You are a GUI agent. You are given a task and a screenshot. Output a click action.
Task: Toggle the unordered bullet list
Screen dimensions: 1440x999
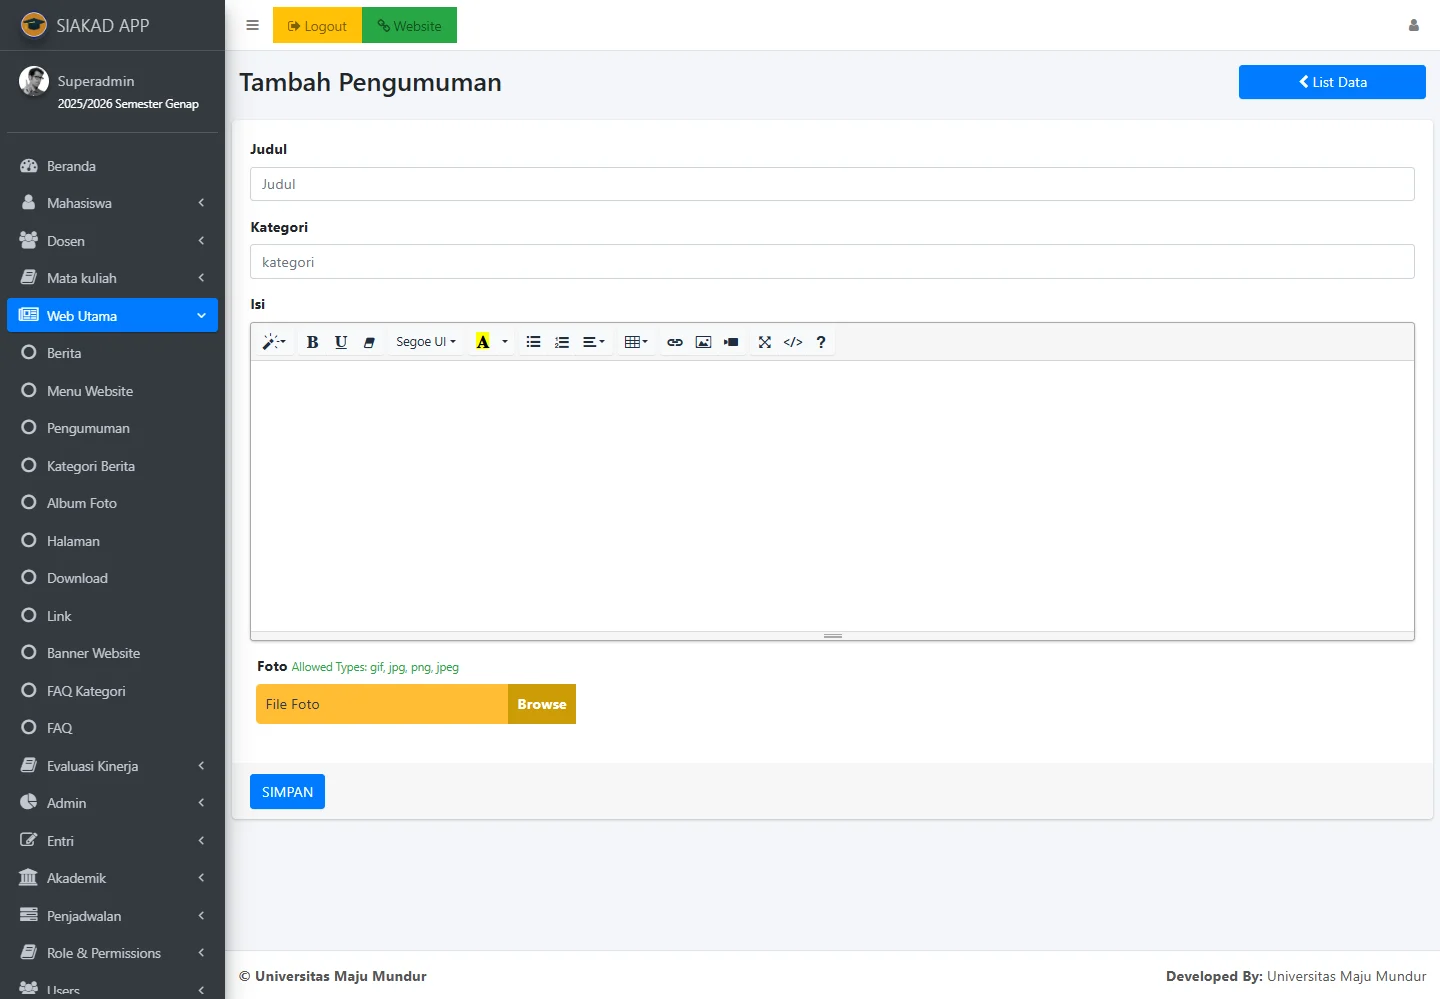[x=534, y=342]
